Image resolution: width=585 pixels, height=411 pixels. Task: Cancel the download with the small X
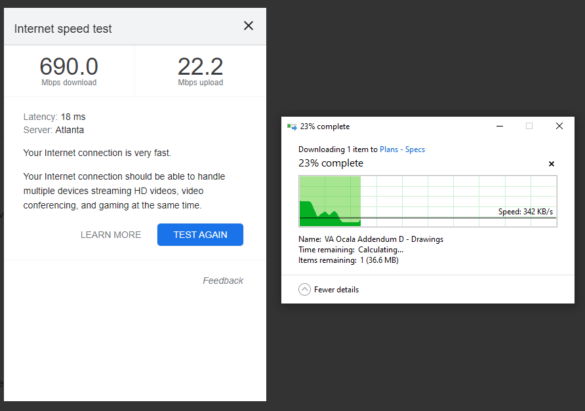[551, 164]
